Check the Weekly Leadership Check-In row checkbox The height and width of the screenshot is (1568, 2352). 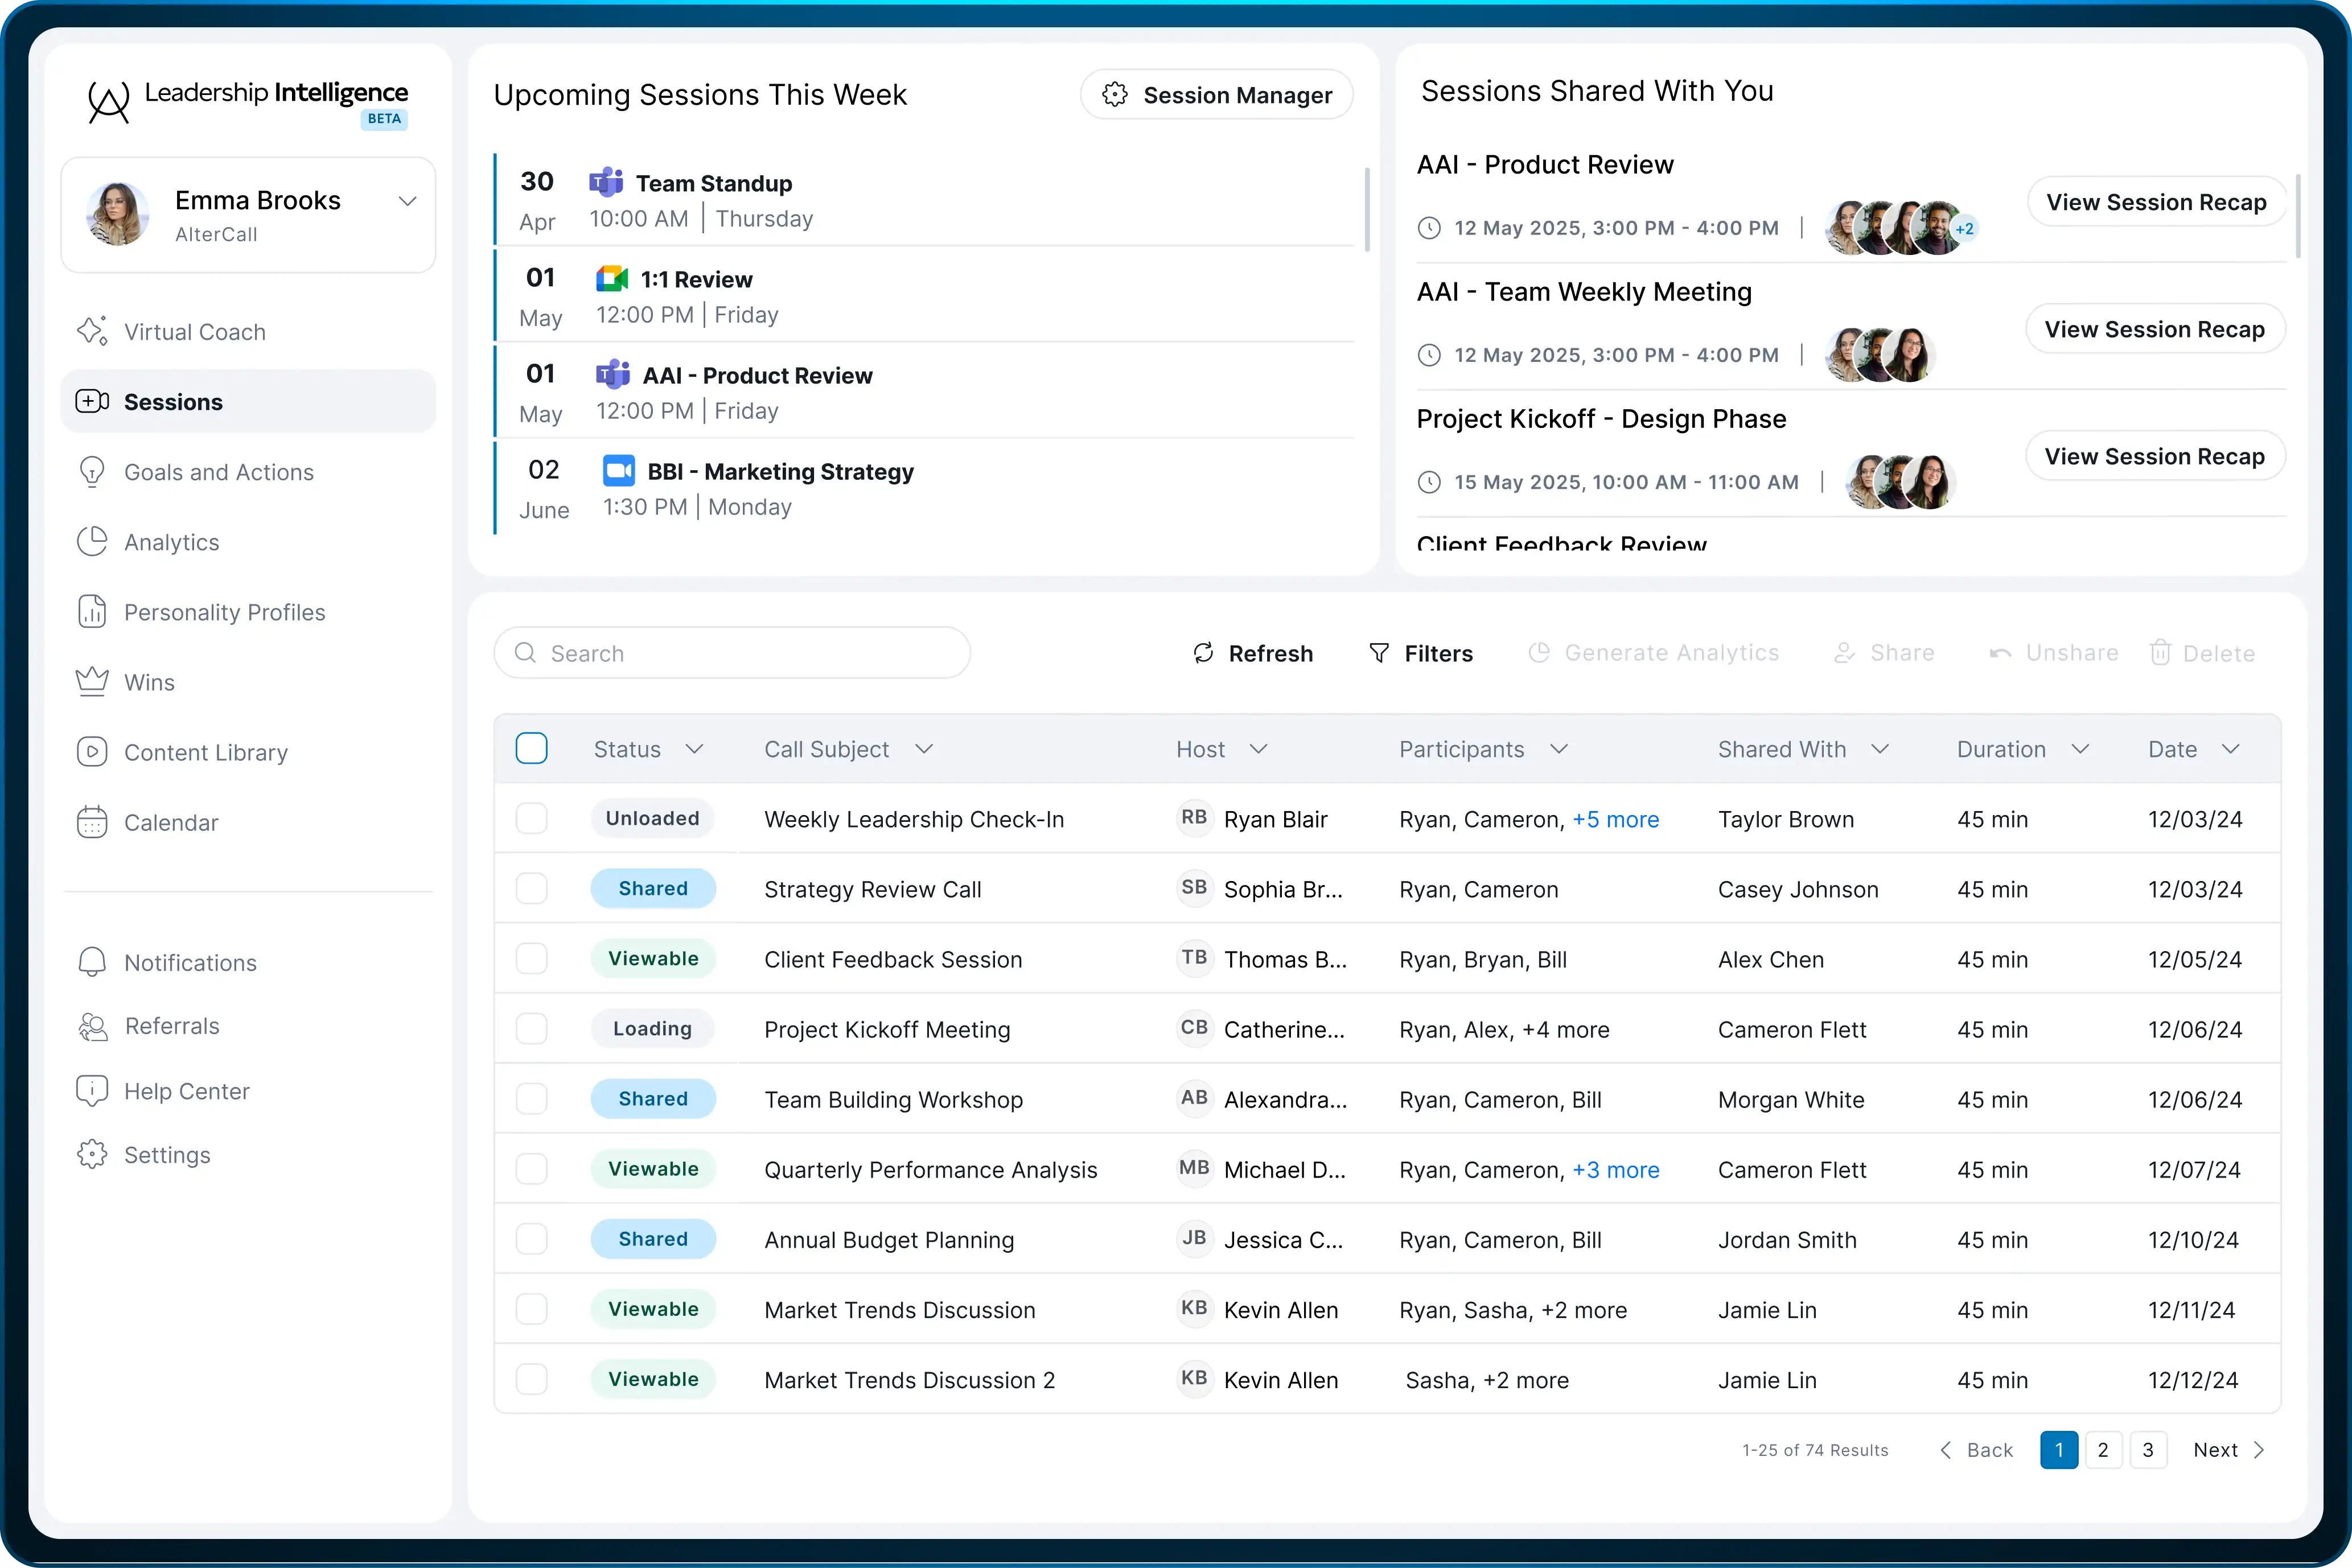[x=531, y=819]
